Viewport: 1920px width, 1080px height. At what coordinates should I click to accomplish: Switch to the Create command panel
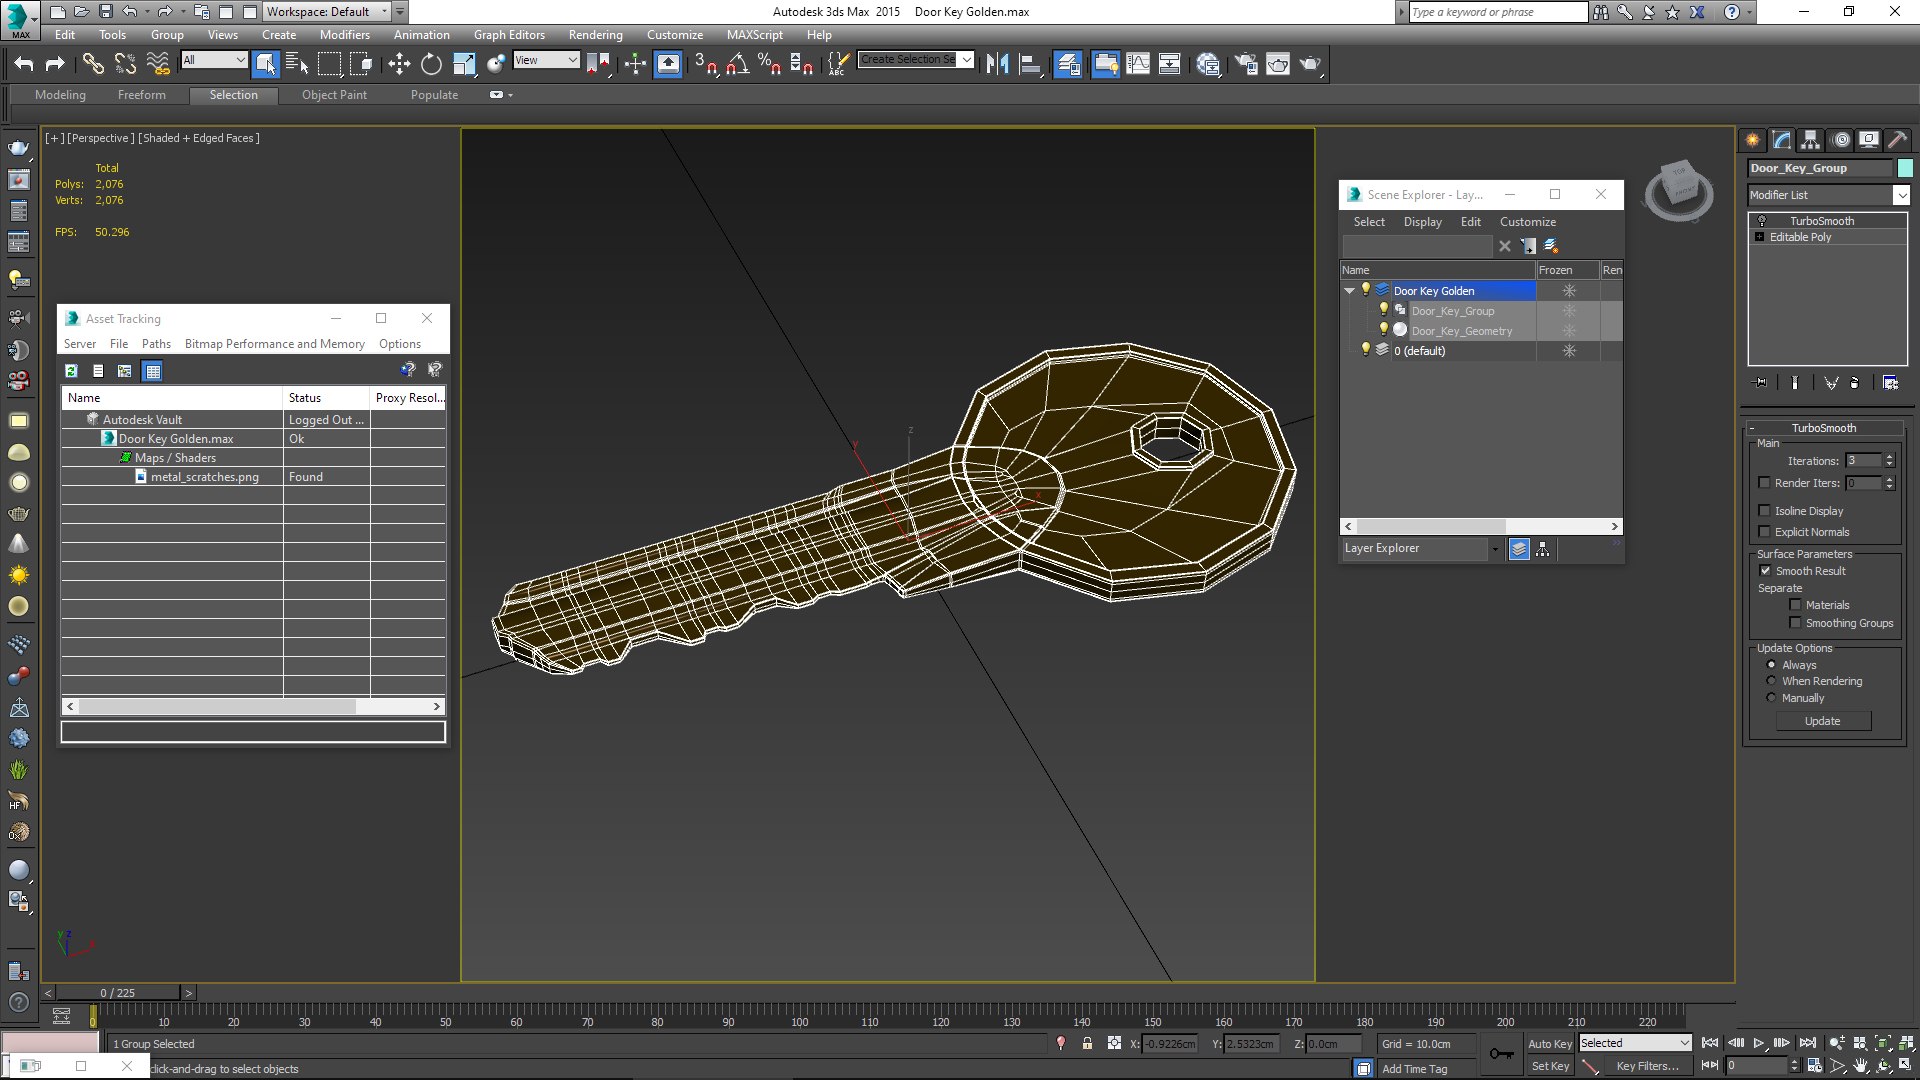pos(1753,140)
